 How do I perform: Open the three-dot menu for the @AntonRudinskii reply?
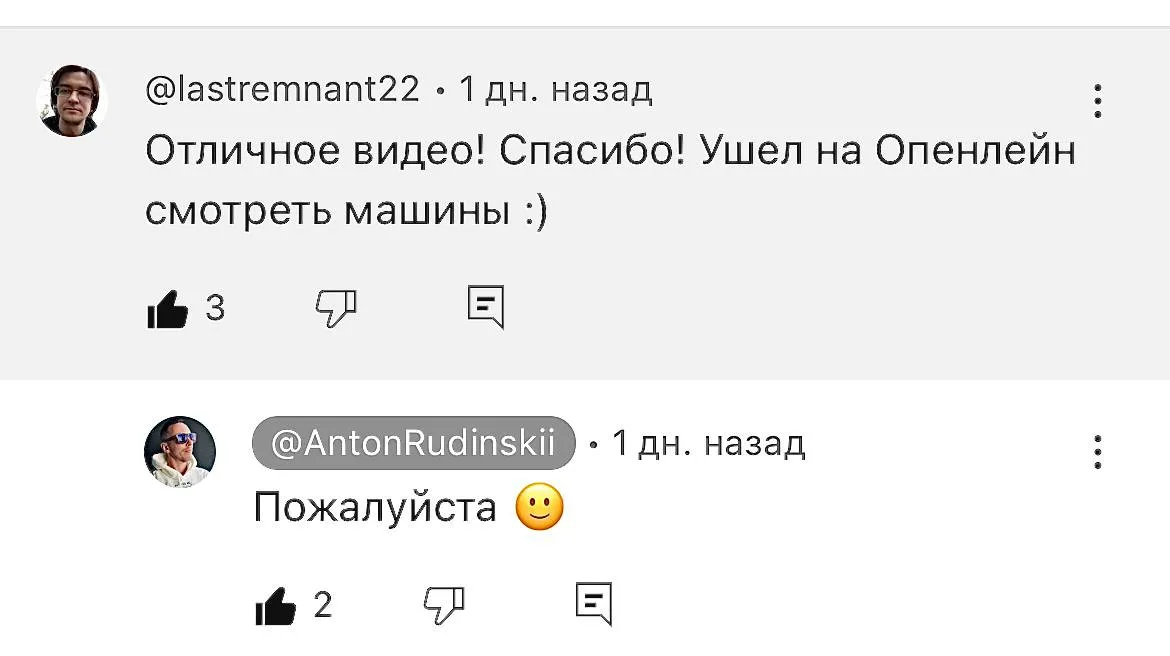tap(1098, 452)
